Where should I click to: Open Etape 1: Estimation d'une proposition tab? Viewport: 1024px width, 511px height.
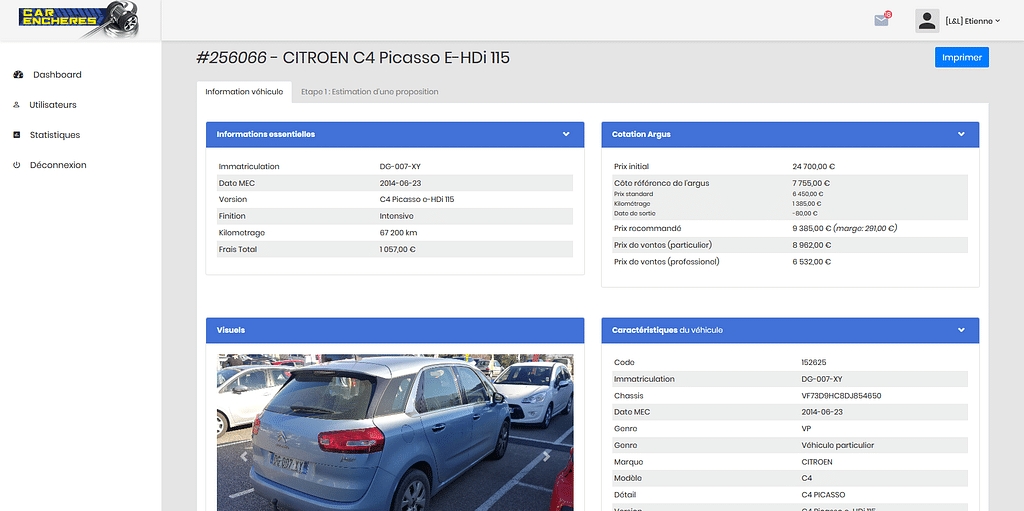(x=369, y=92)
